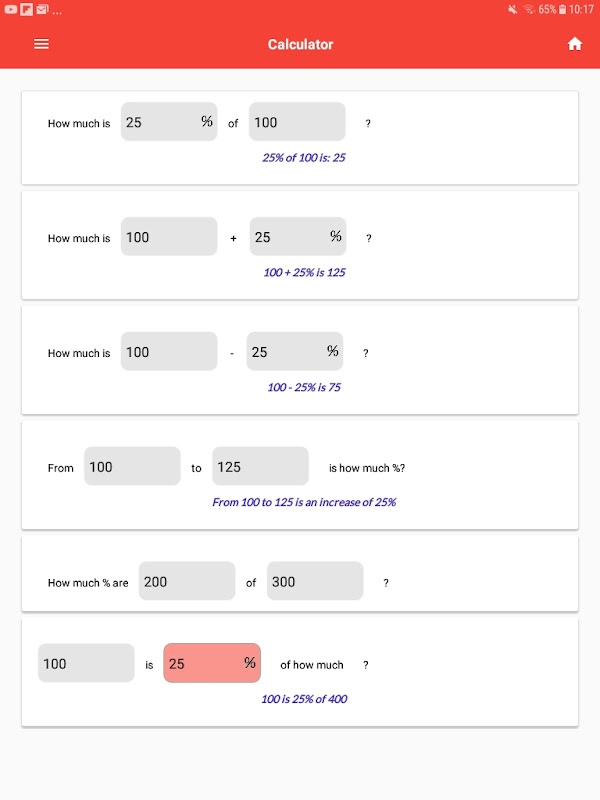
Task: Tap the muted sound status icon
Action: tap(512, 9)
